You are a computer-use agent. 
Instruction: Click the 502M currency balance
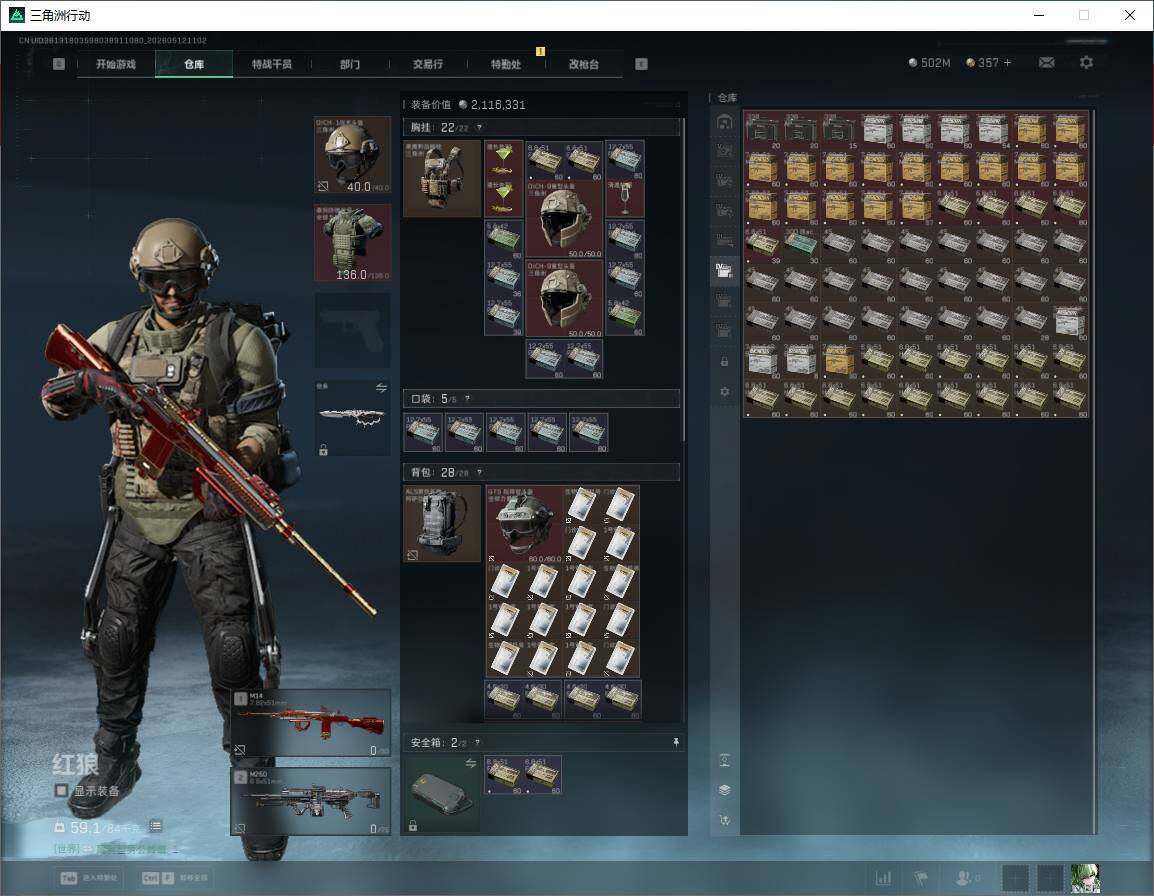point(930,63)
